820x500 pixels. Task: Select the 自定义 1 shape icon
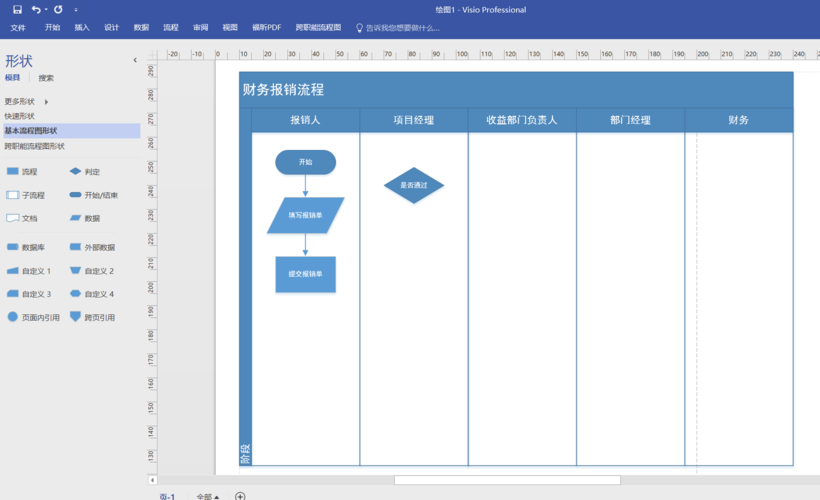click(13, 270)
